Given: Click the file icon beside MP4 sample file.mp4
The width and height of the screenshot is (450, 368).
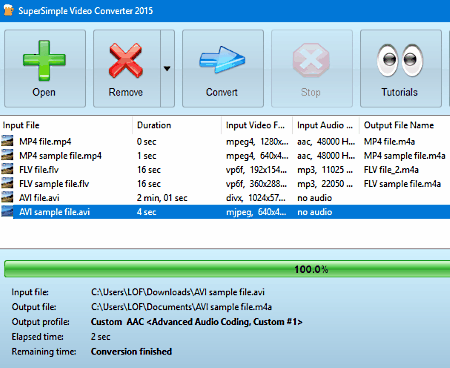Looking at the screenshot, I should (x=7, y=155).
